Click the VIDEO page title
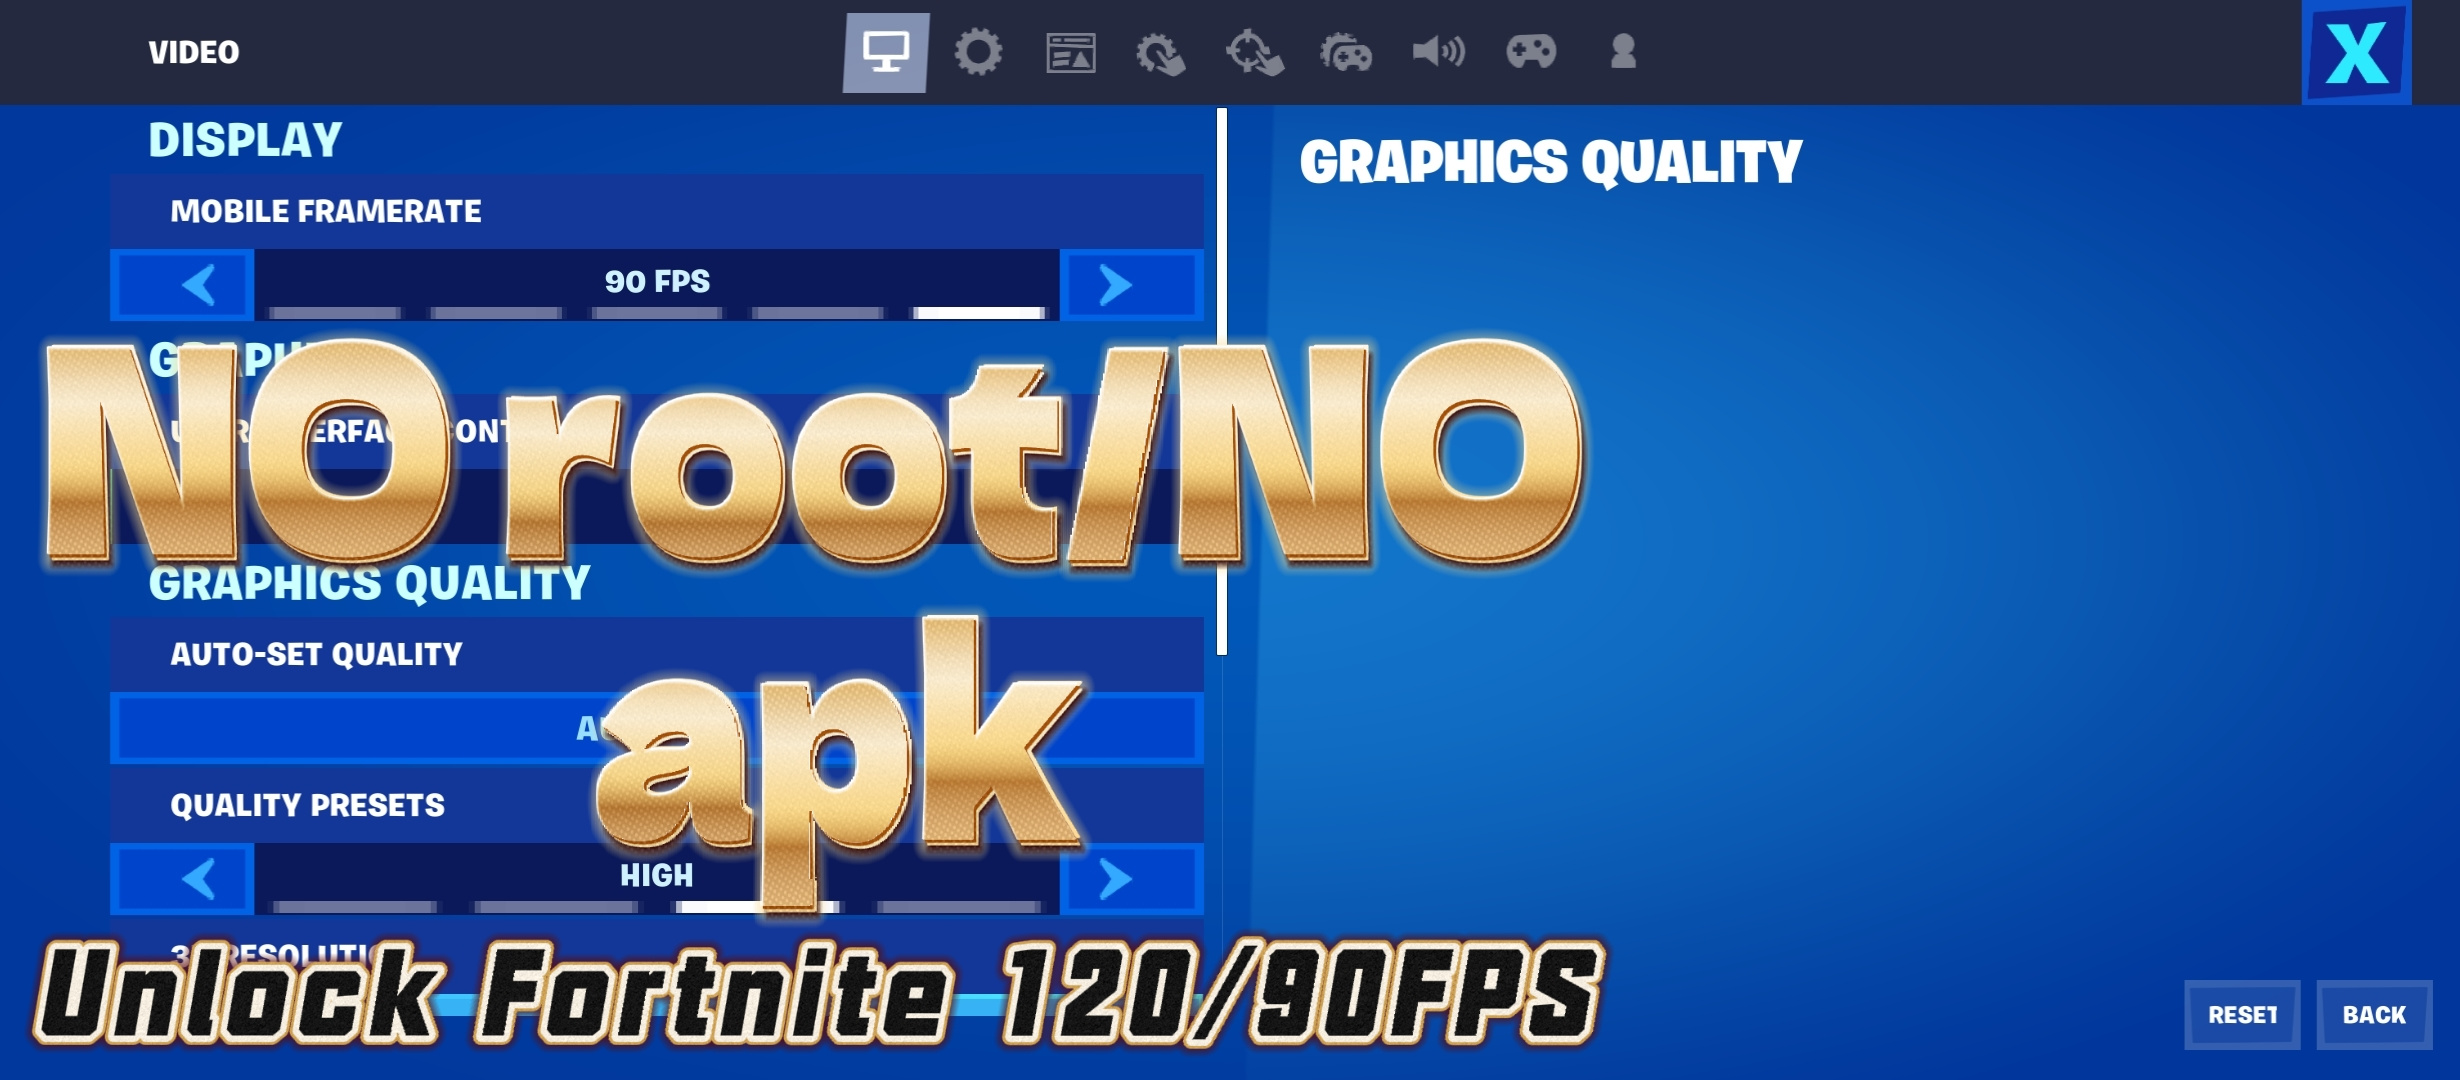Screen dimensions: 2460x1080 [x=194, y=52]
